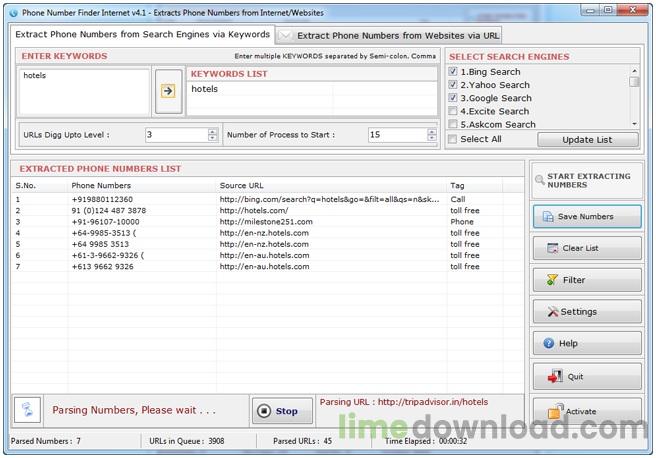Click the Quit button
This screenshot has height=458, width=656.
click(x=587, y=377)
